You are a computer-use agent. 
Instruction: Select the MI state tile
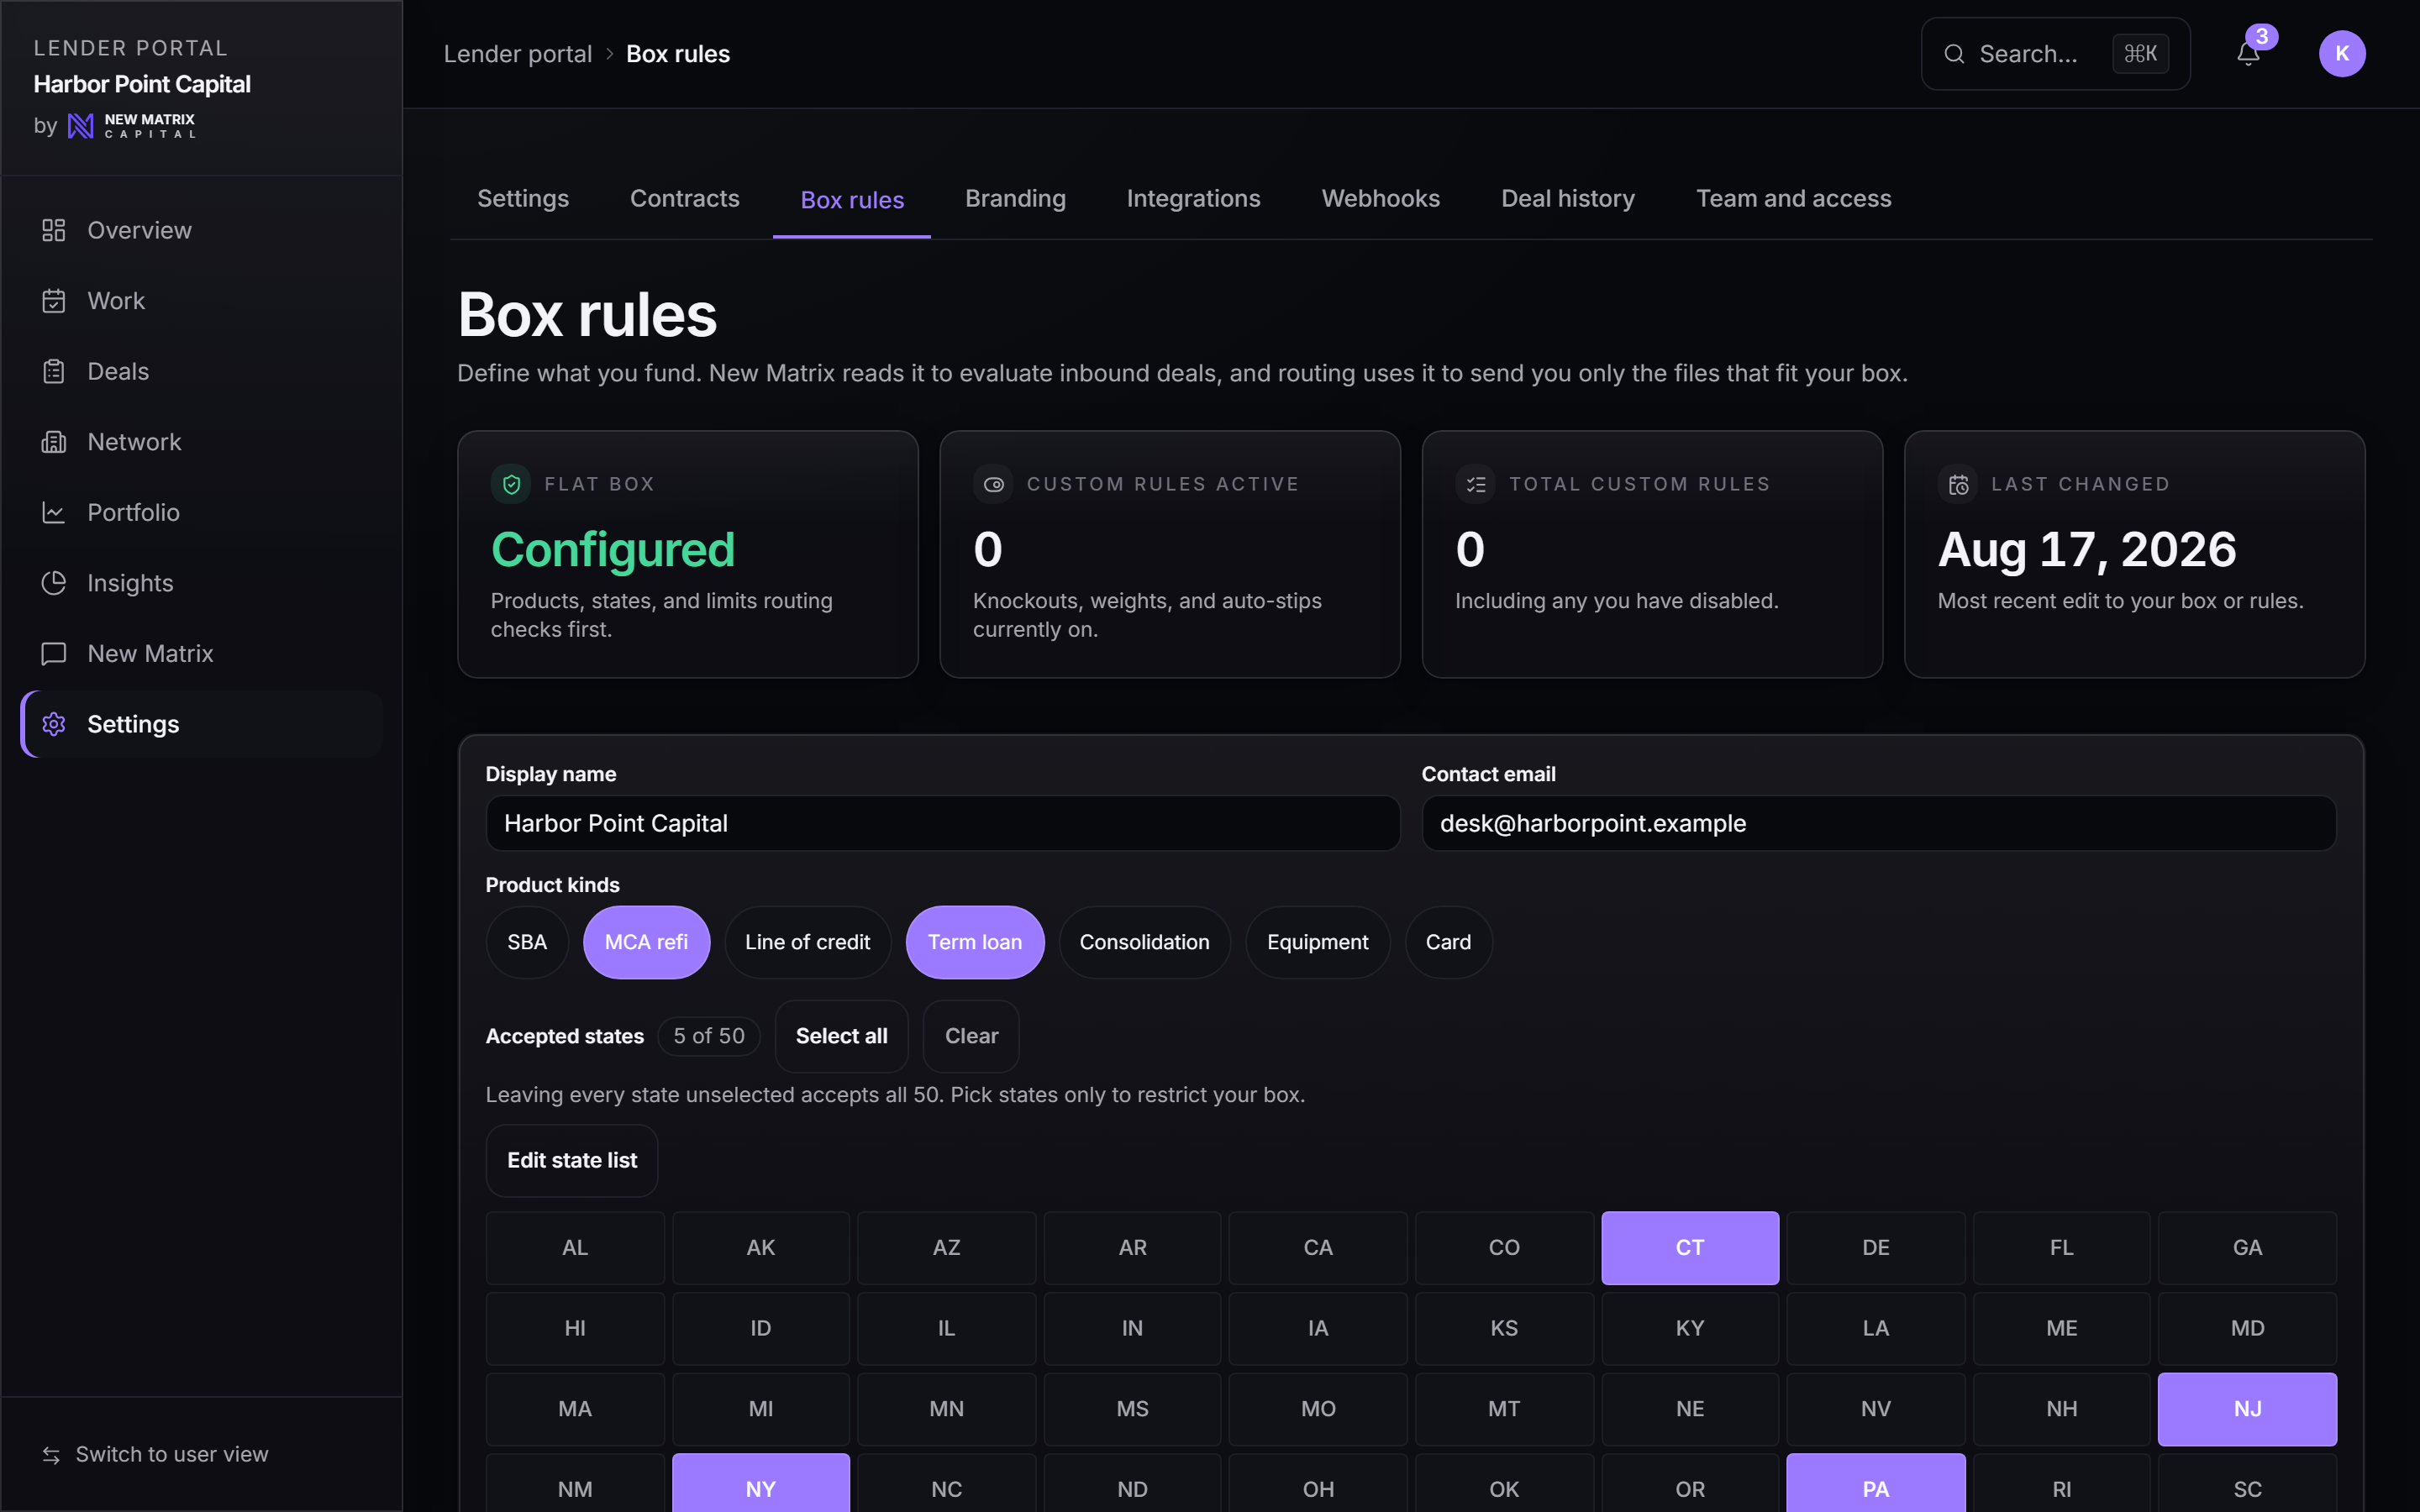point(761,1409)
